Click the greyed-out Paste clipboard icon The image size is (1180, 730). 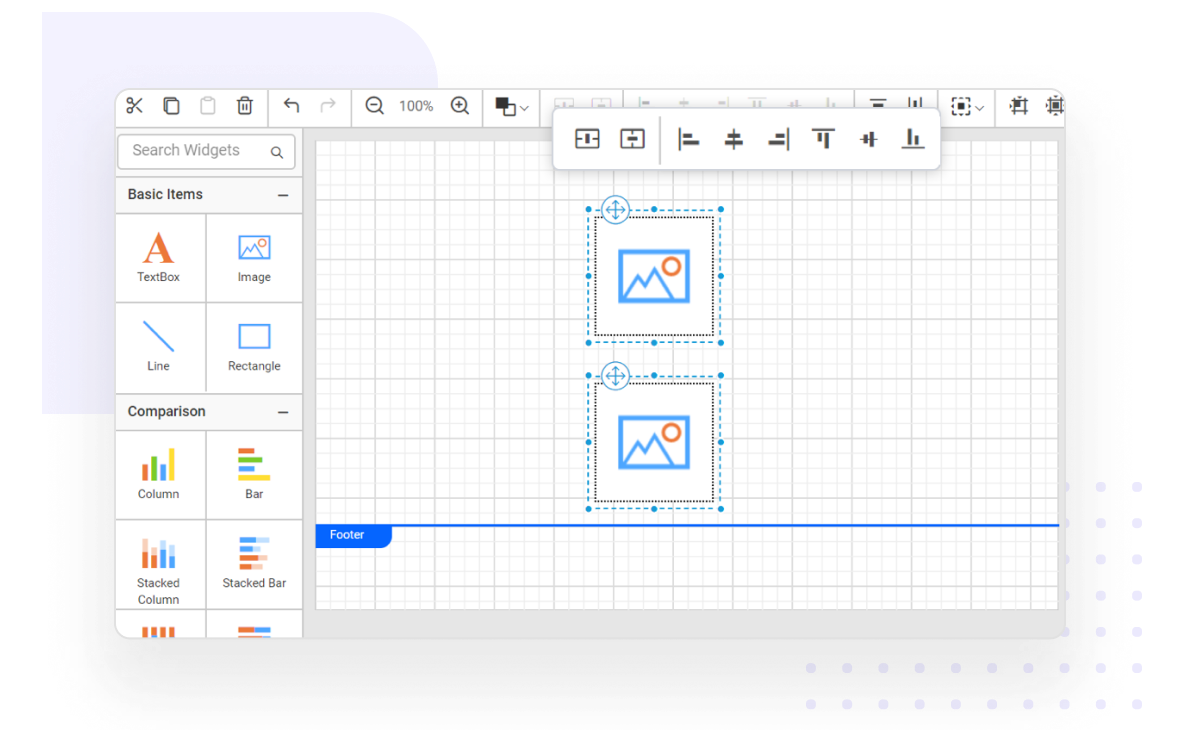pos(208,106)
